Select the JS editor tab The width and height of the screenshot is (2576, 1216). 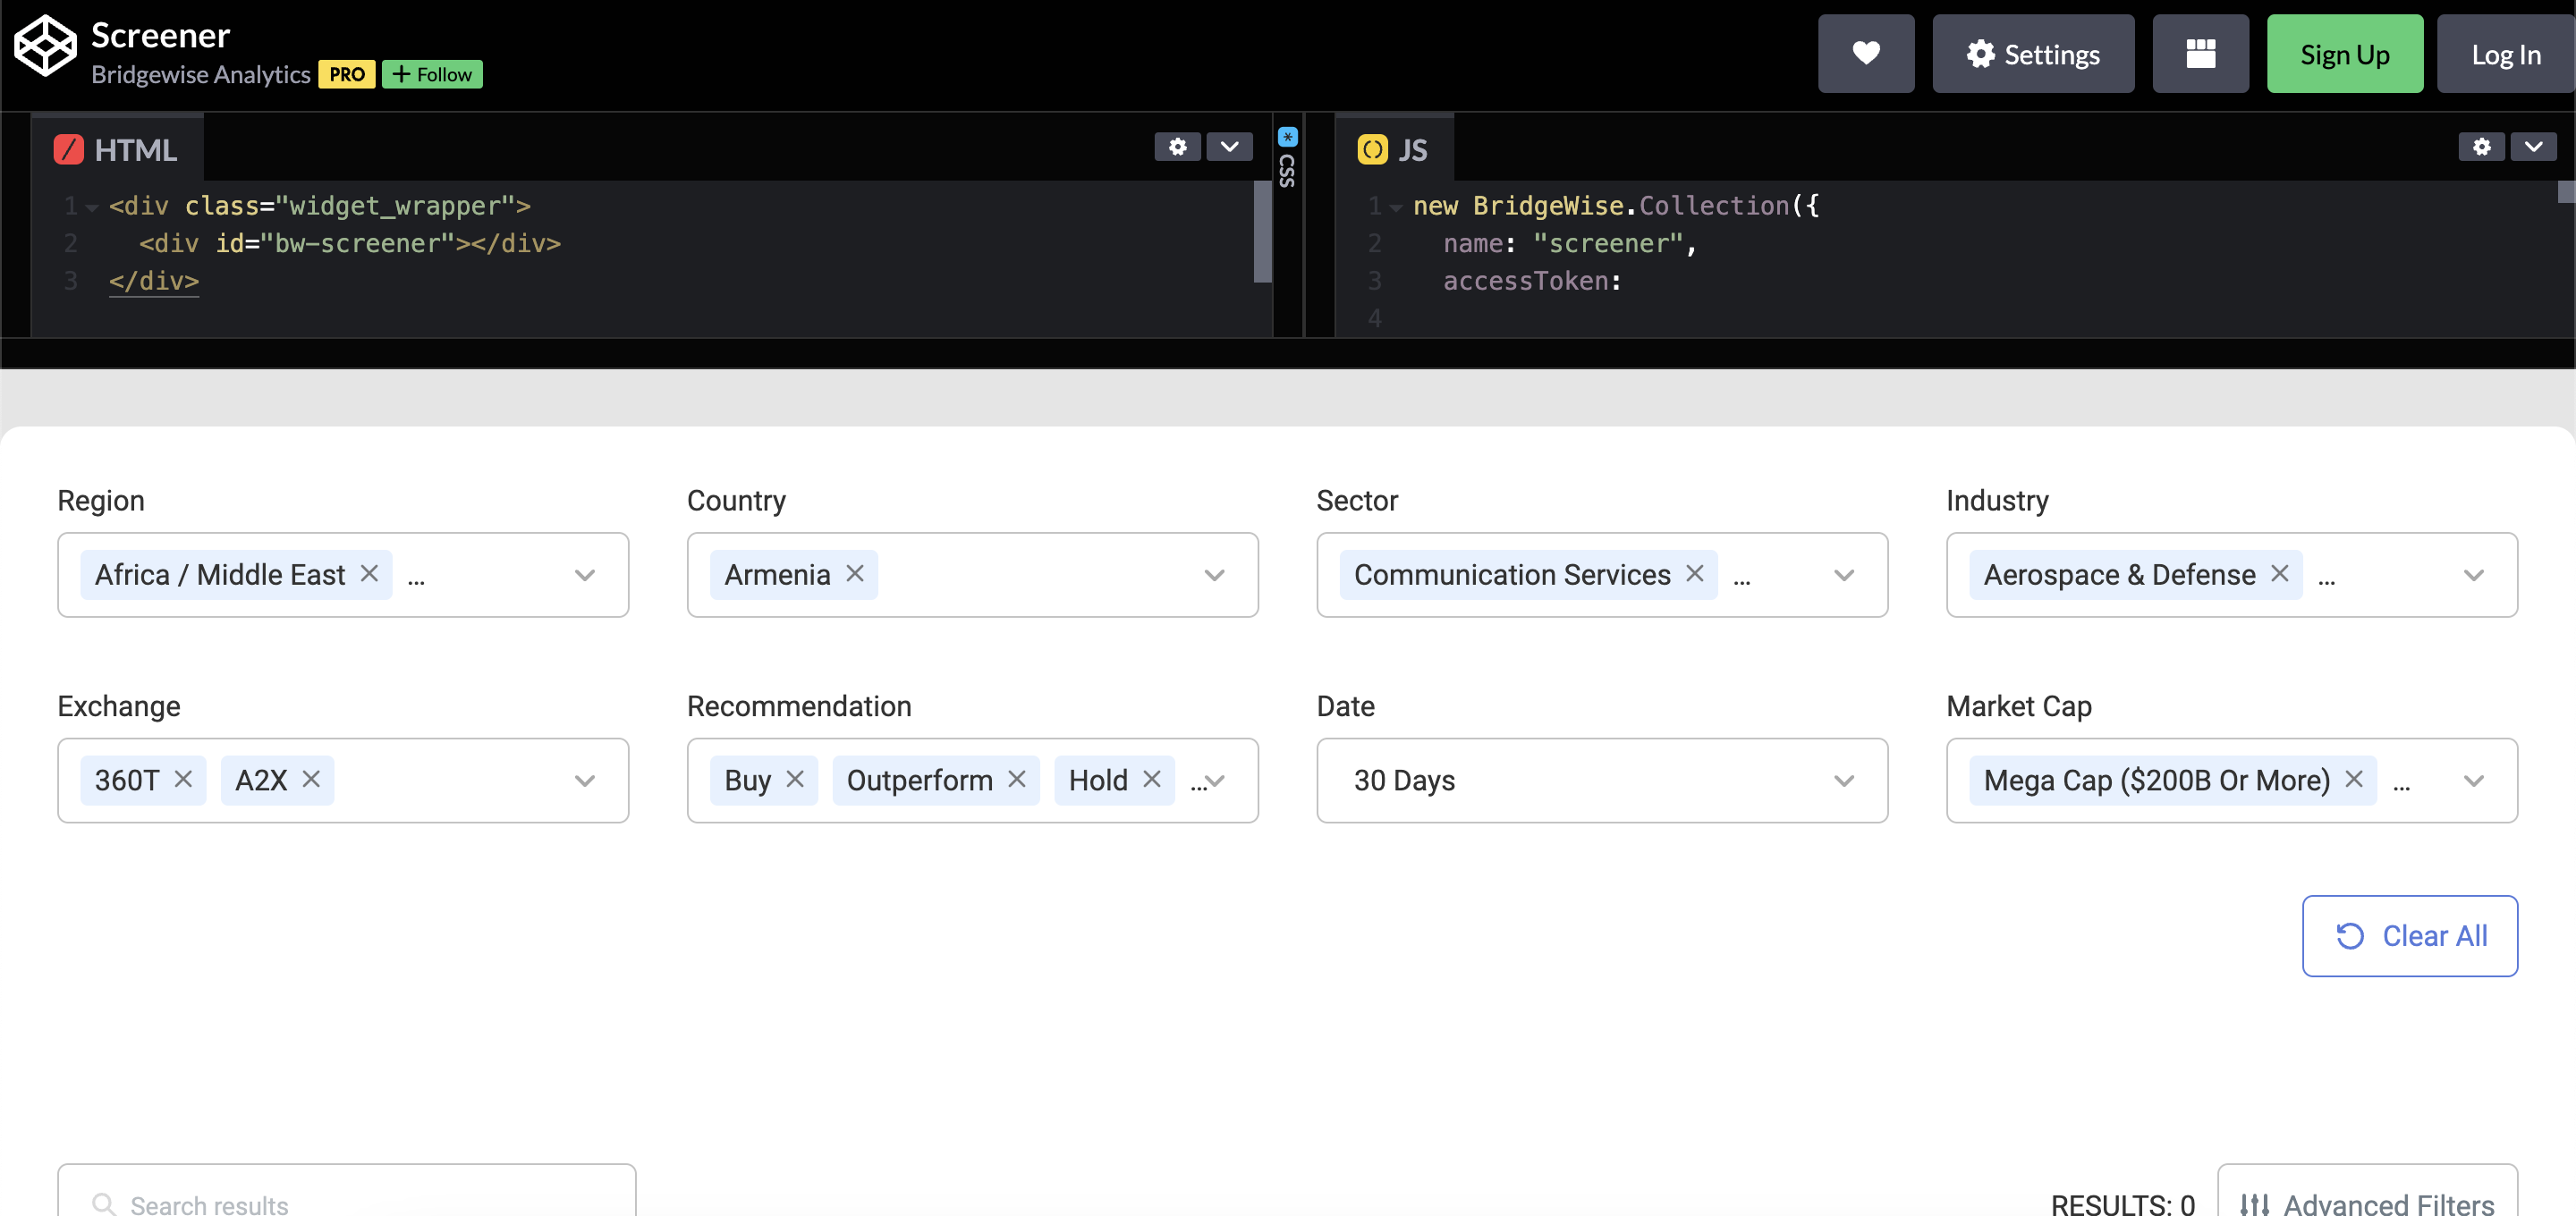(x=1393, y=150)
